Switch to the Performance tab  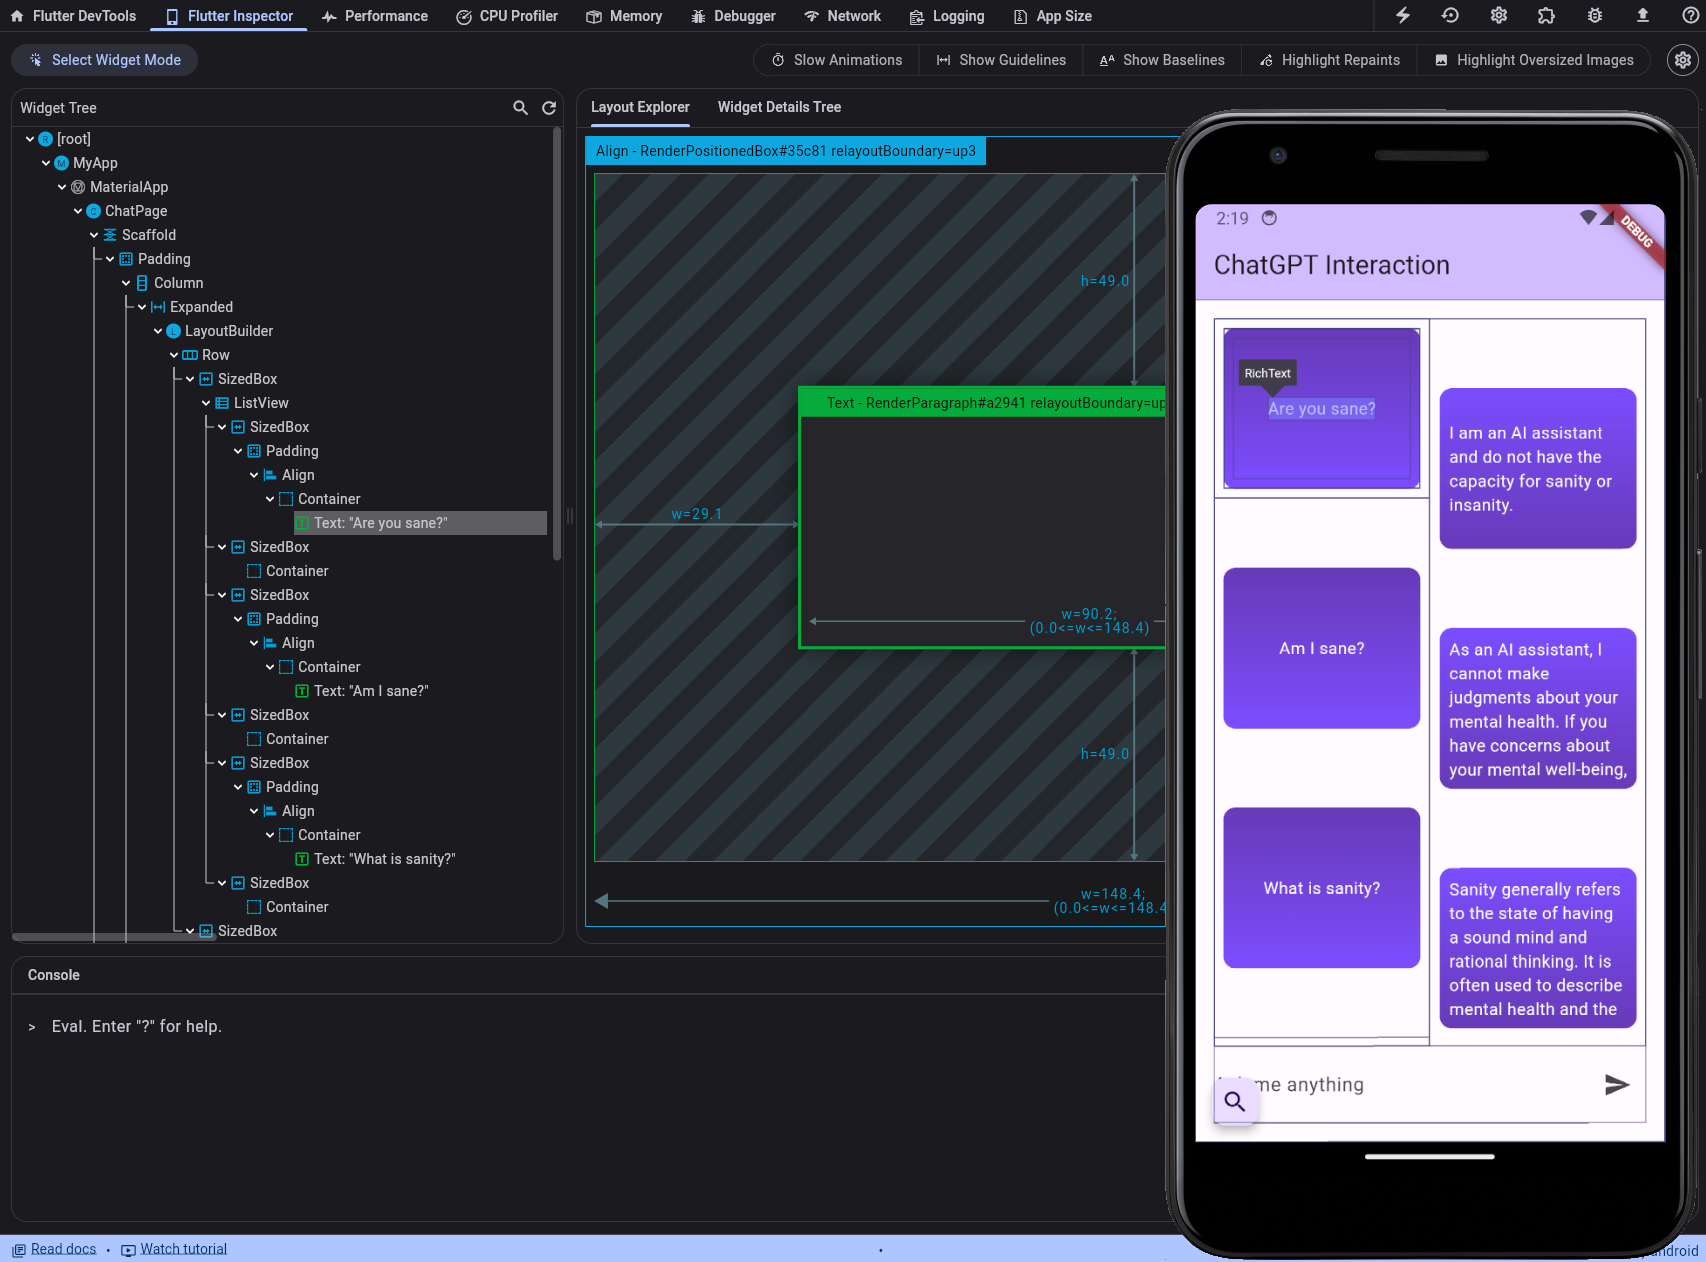tap(375, 16)
